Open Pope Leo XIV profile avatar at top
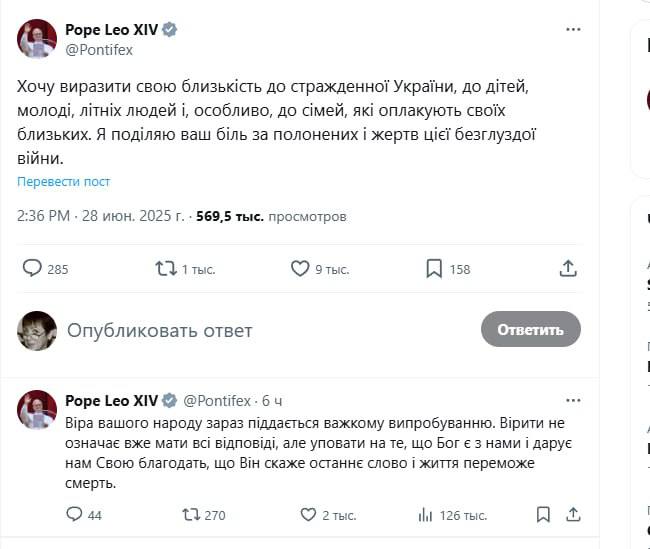The height and width of the screenshot is (549, 650). pos(37,38)
